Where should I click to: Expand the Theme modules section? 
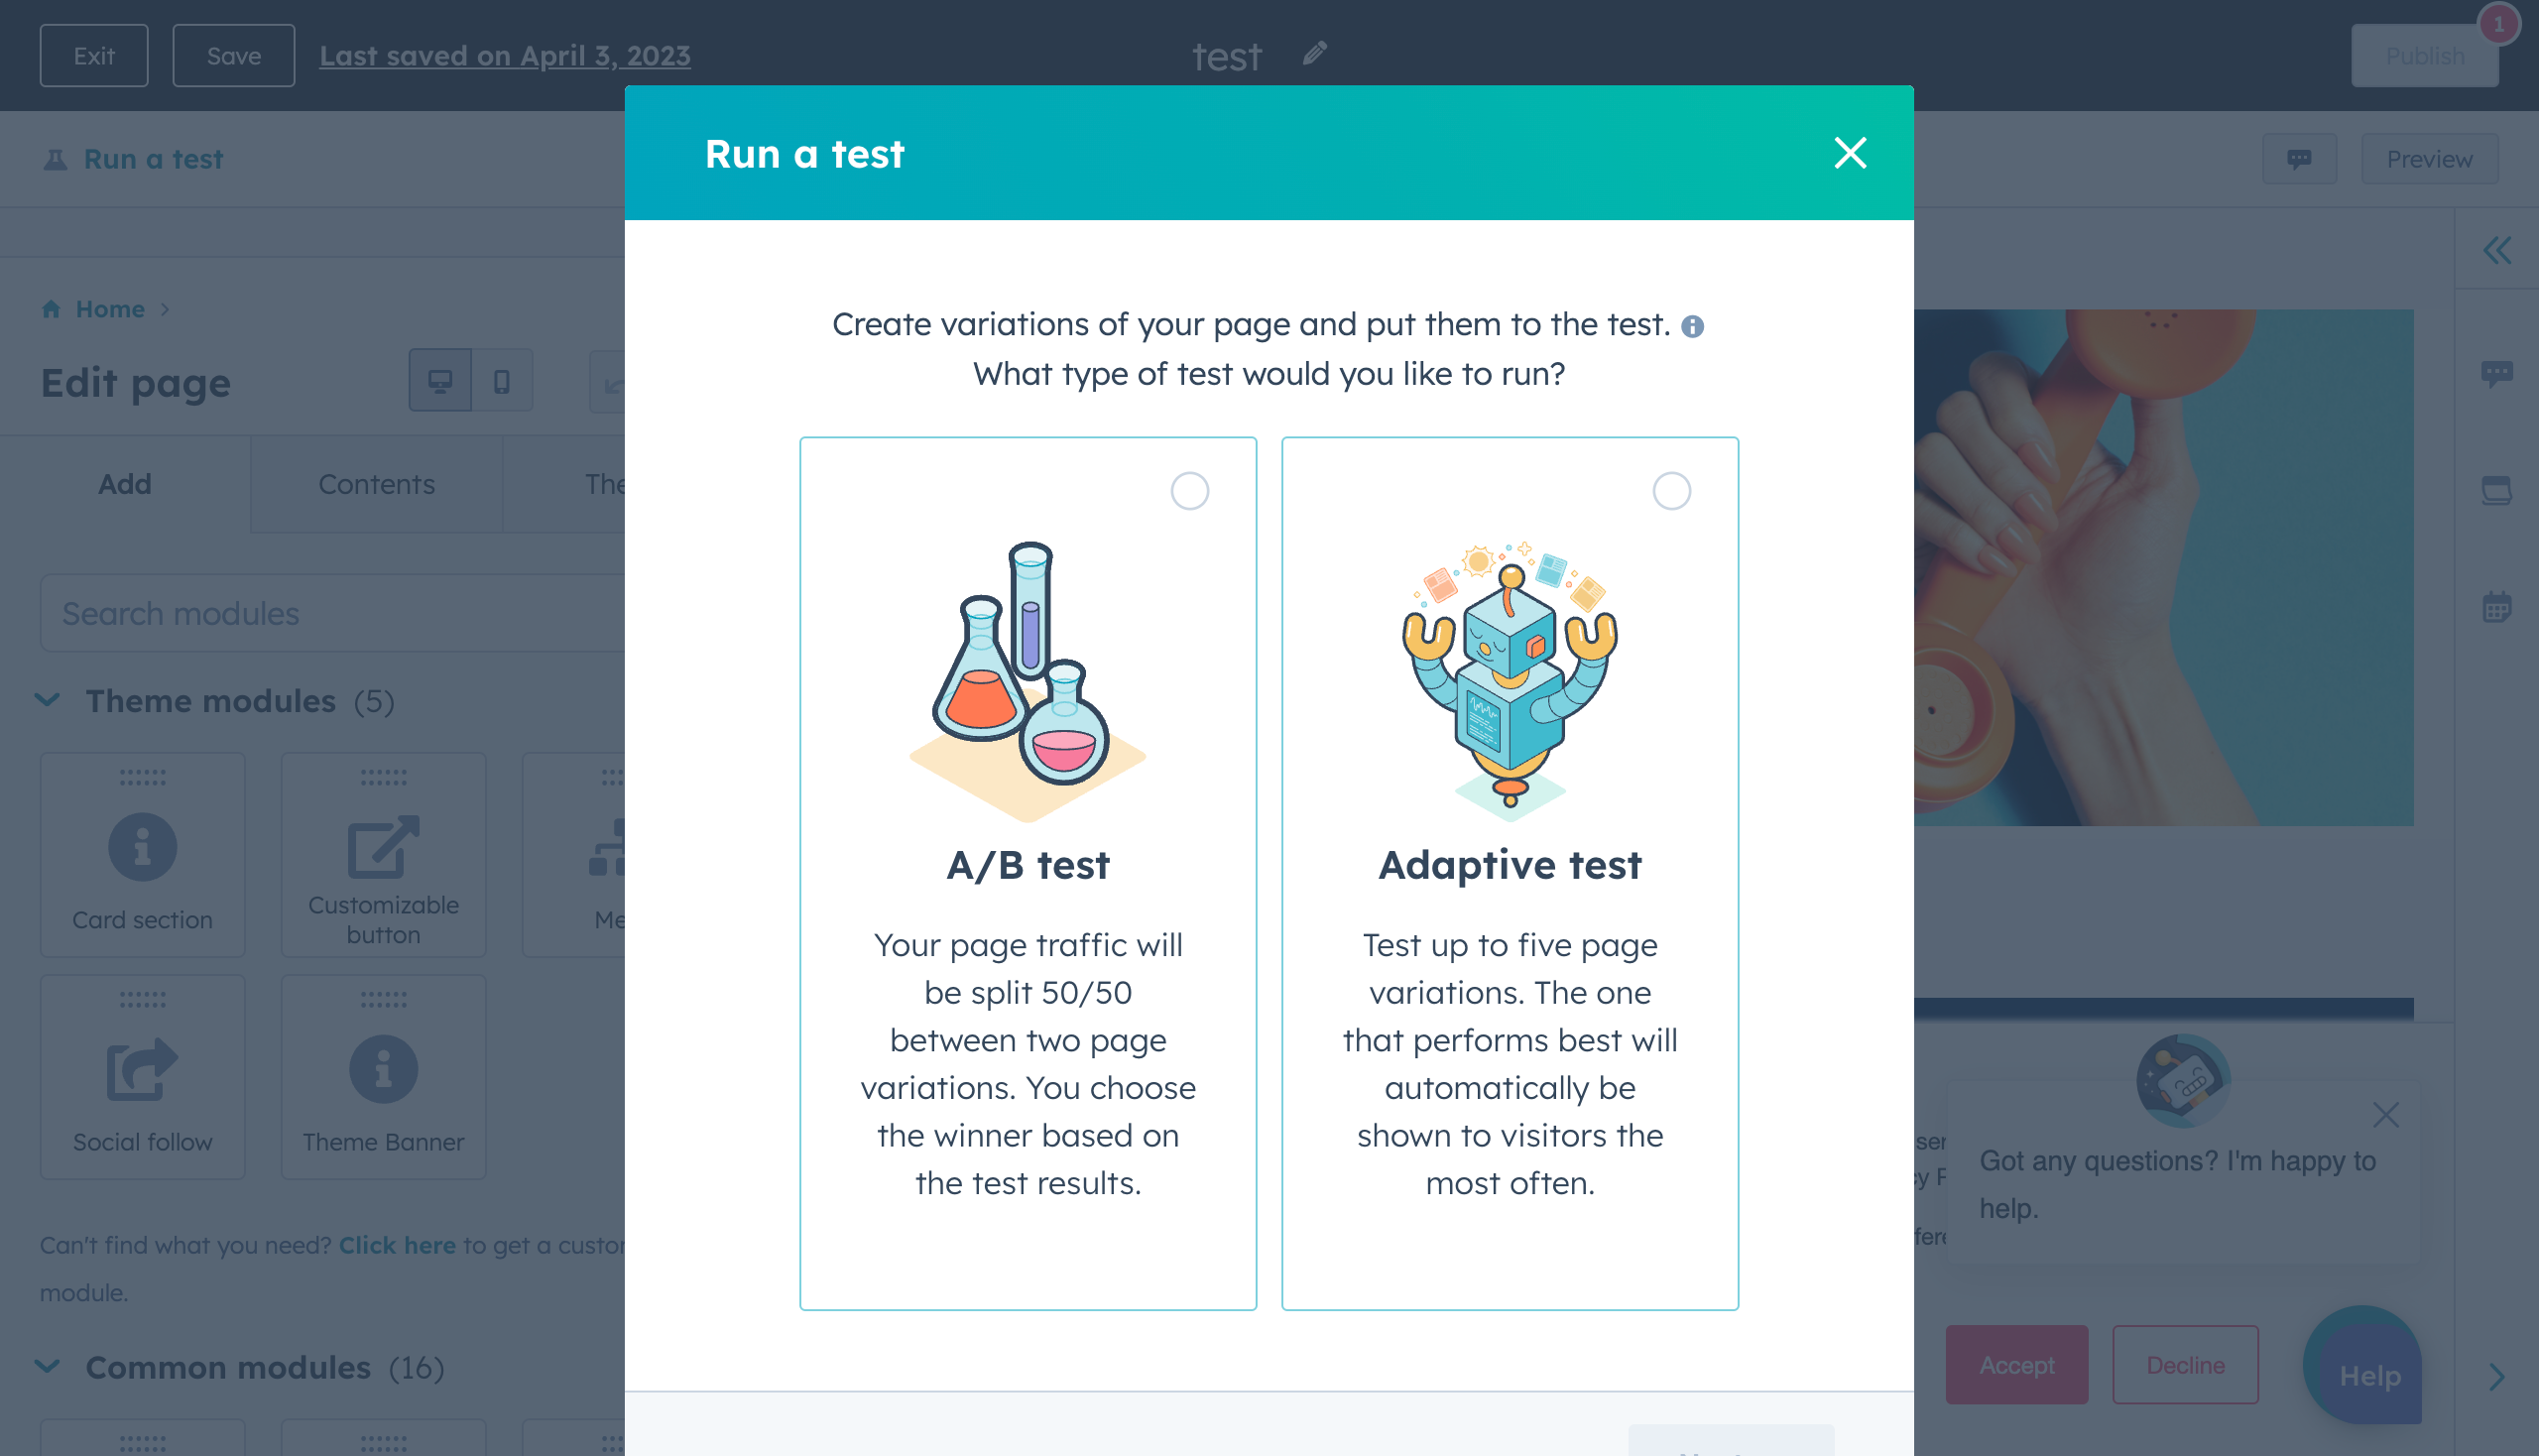47,701
